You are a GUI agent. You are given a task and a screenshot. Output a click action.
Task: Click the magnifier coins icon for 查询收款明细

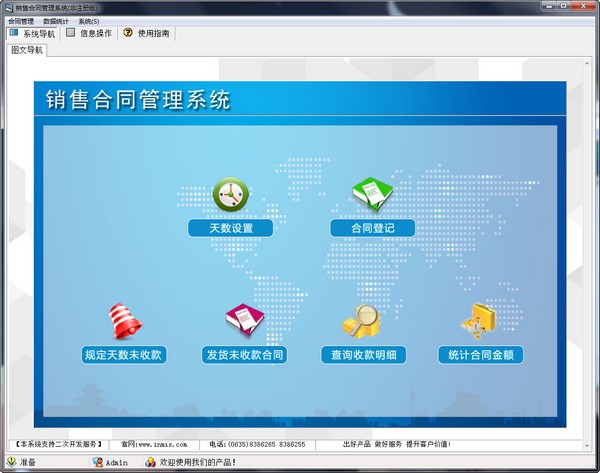click(x=360, y=321)
